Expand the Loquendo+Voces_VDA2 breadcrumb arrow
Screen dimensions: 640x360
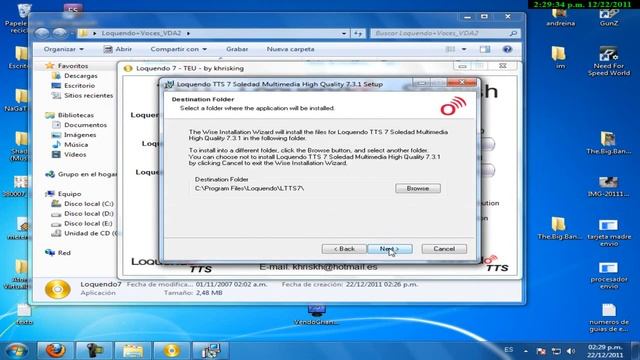[x=188, y=33]
